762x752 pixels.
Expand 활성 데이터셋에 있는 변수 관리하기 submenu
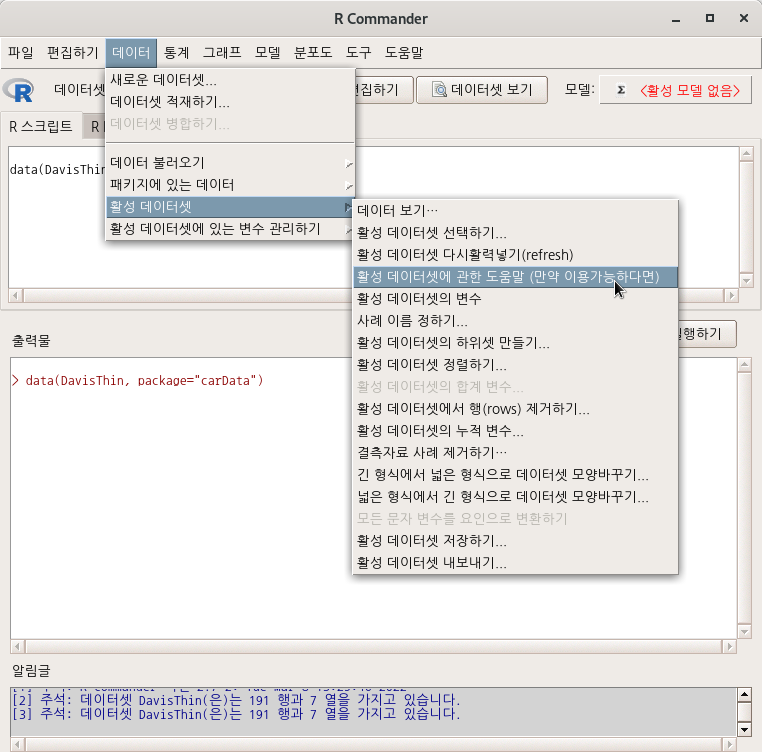[230, 228]
